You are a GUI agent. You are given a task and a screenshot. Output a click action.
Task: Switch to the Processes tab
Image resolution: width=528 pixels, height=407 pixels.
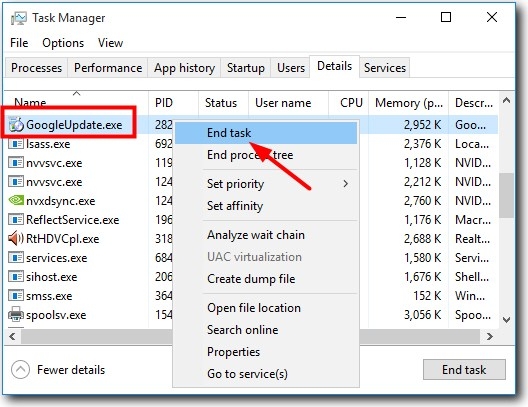pyautogui.click(x=36, y=68)
